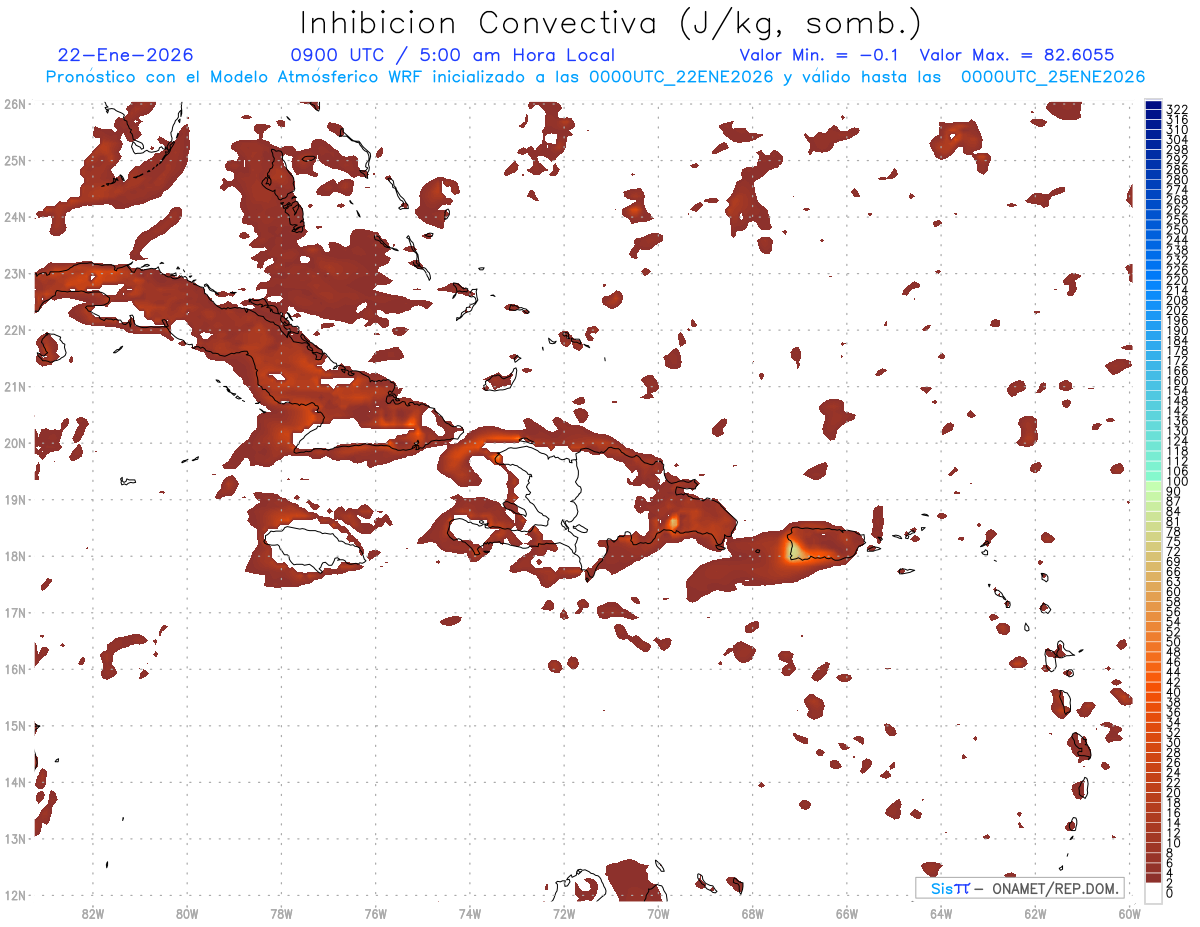This screenshot has width=1200, height=927.
Task: Click the '13N' latitude label
Action: tap(15, 838)
